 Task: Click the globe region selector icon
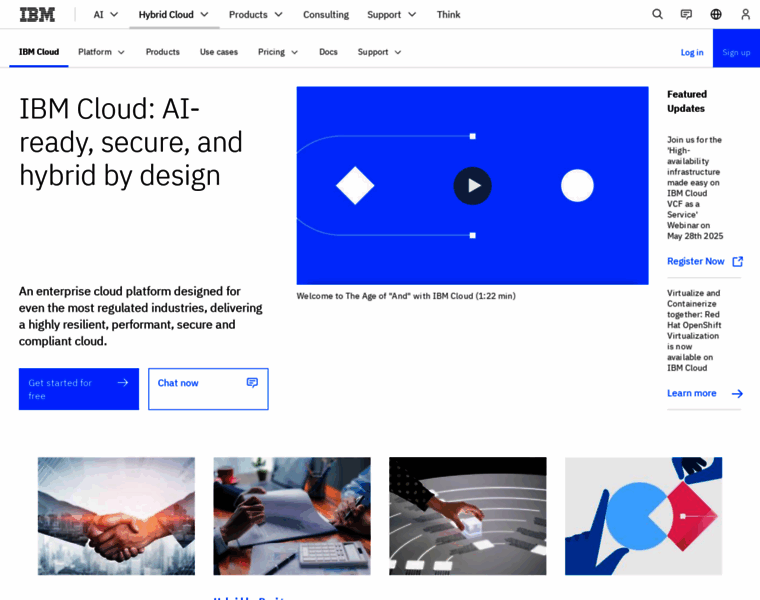716,14
